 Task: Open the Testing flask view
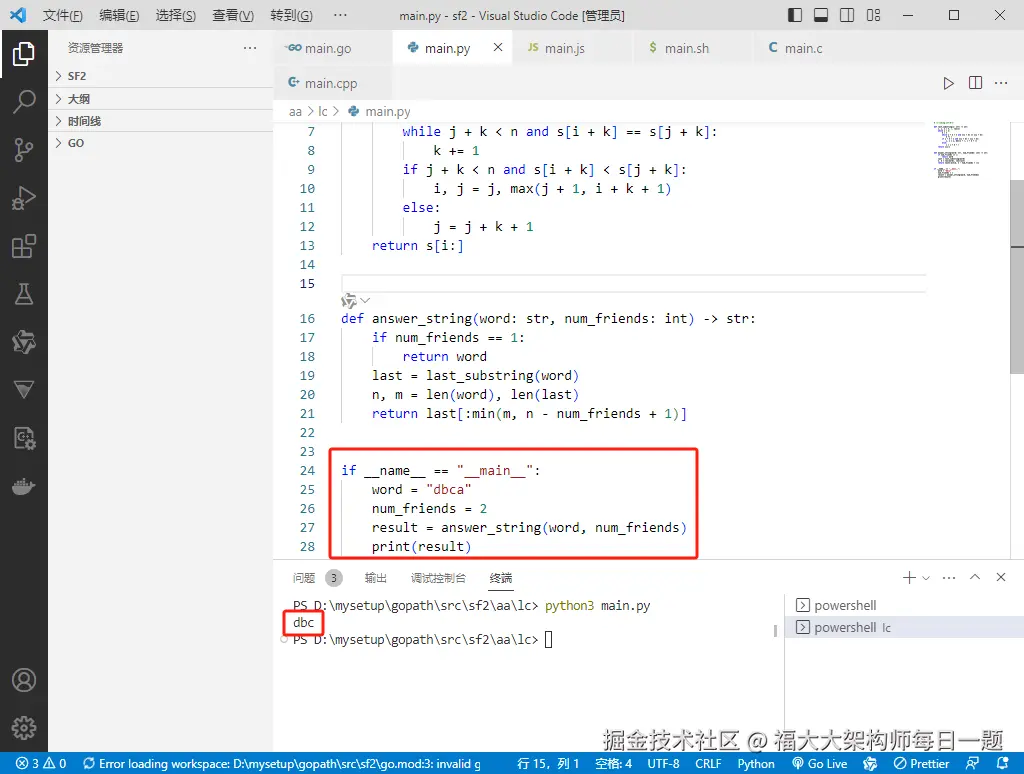pos(24,294)
